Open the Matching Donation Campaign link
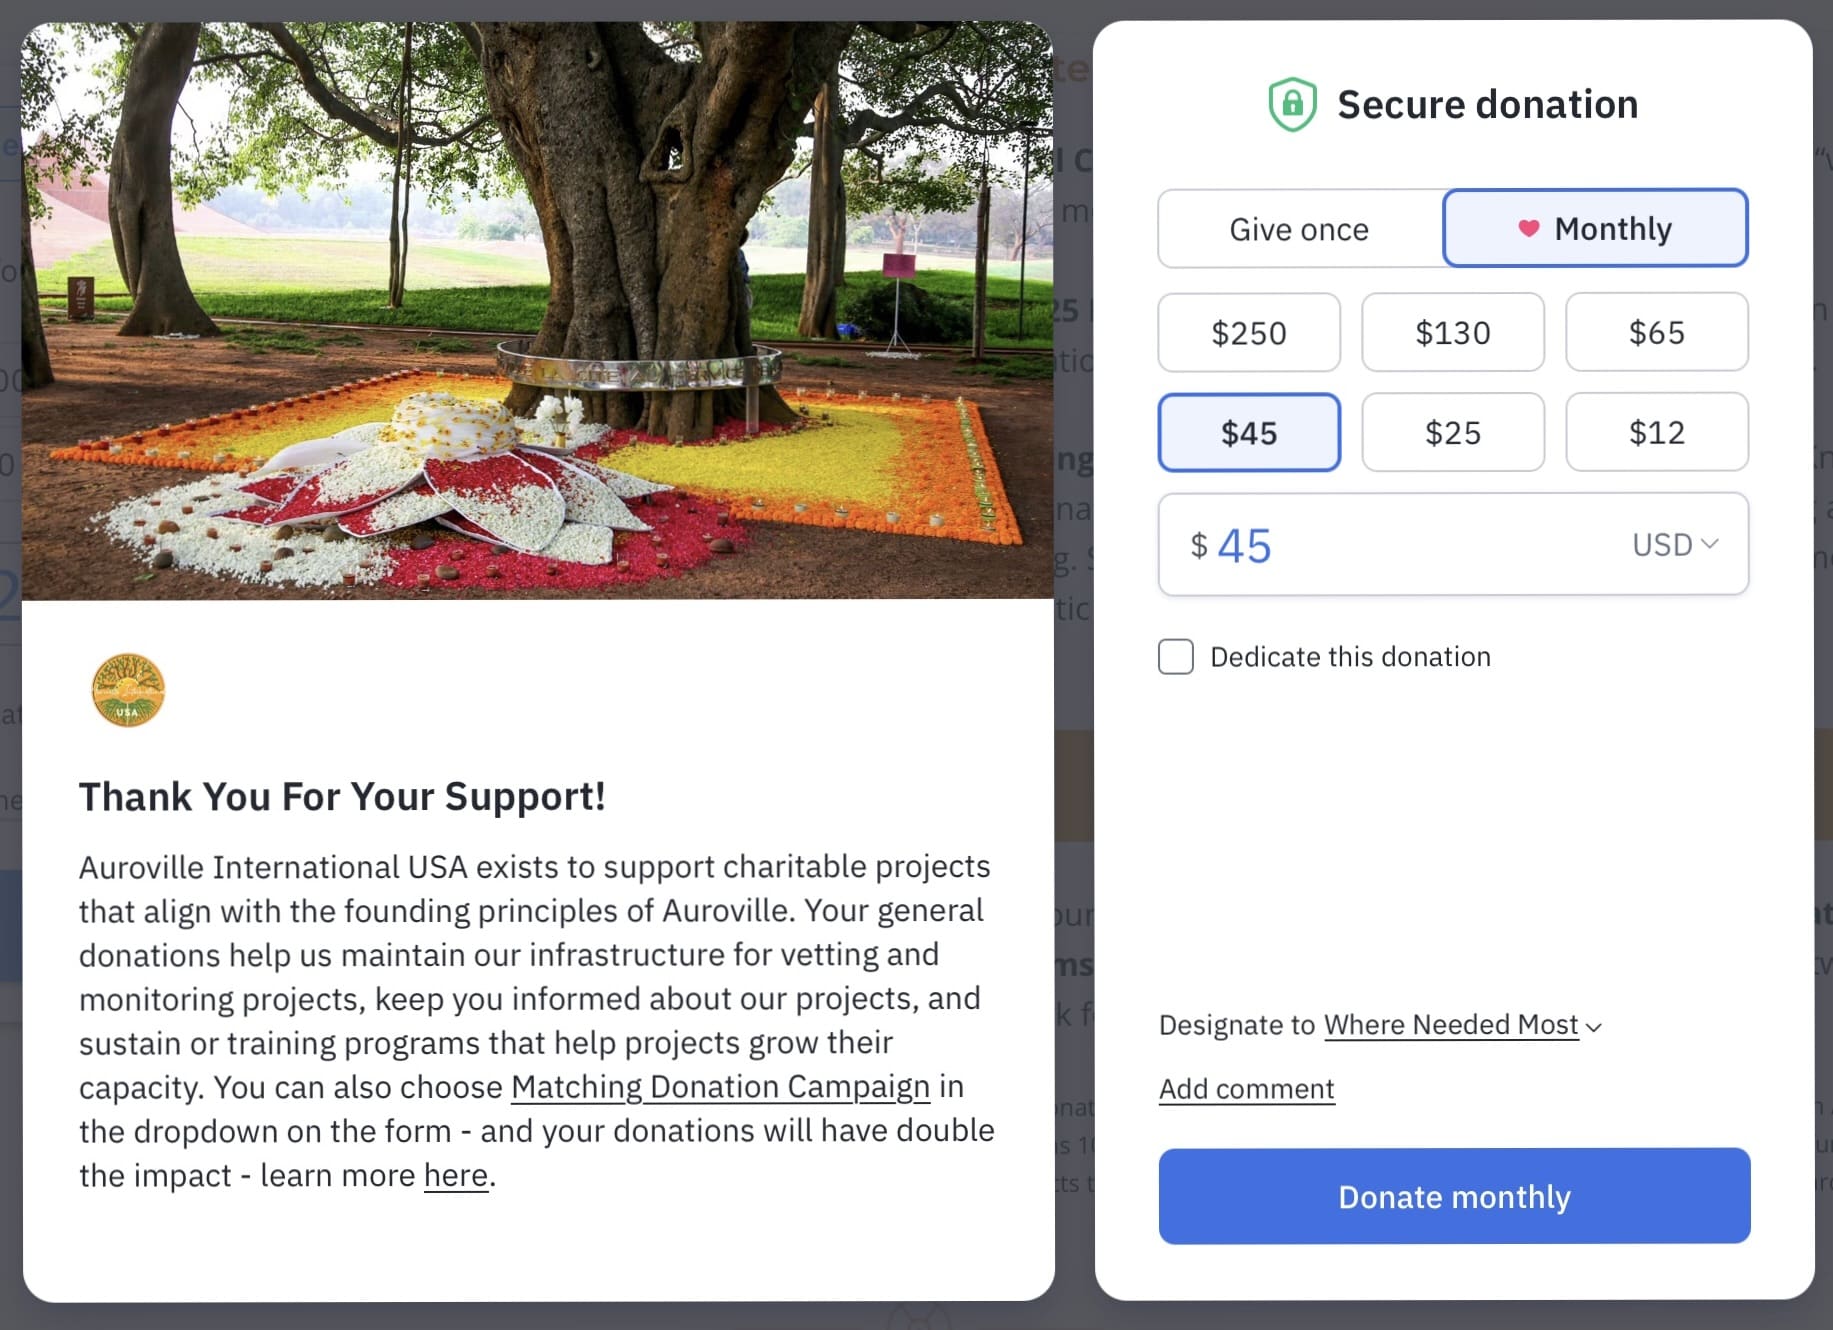 tap(720, 1087)
